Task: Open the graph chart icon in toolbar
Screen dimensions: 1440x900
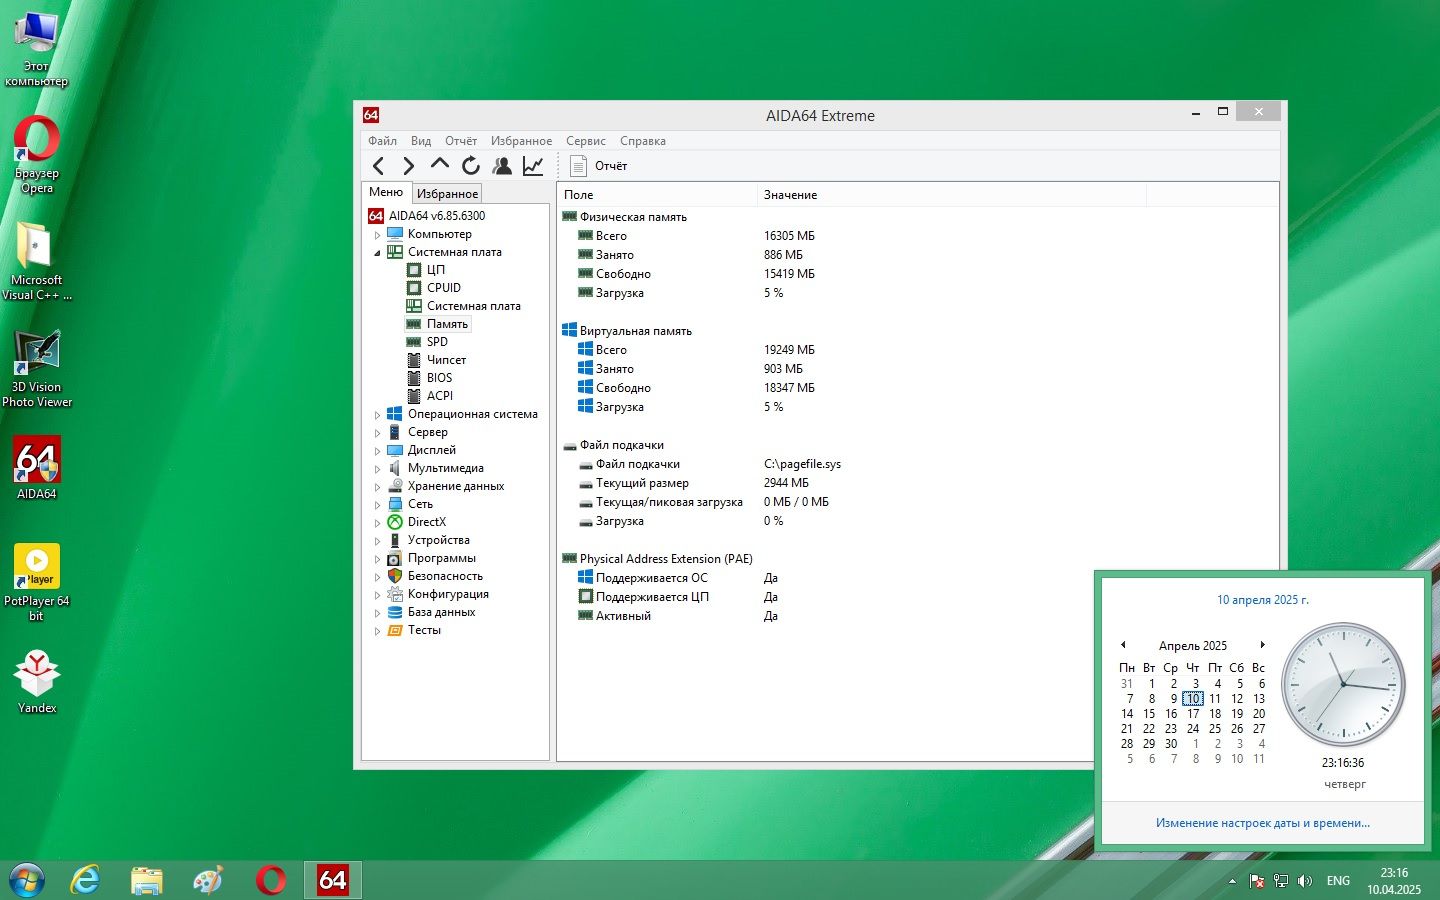Action: (533, 166)
